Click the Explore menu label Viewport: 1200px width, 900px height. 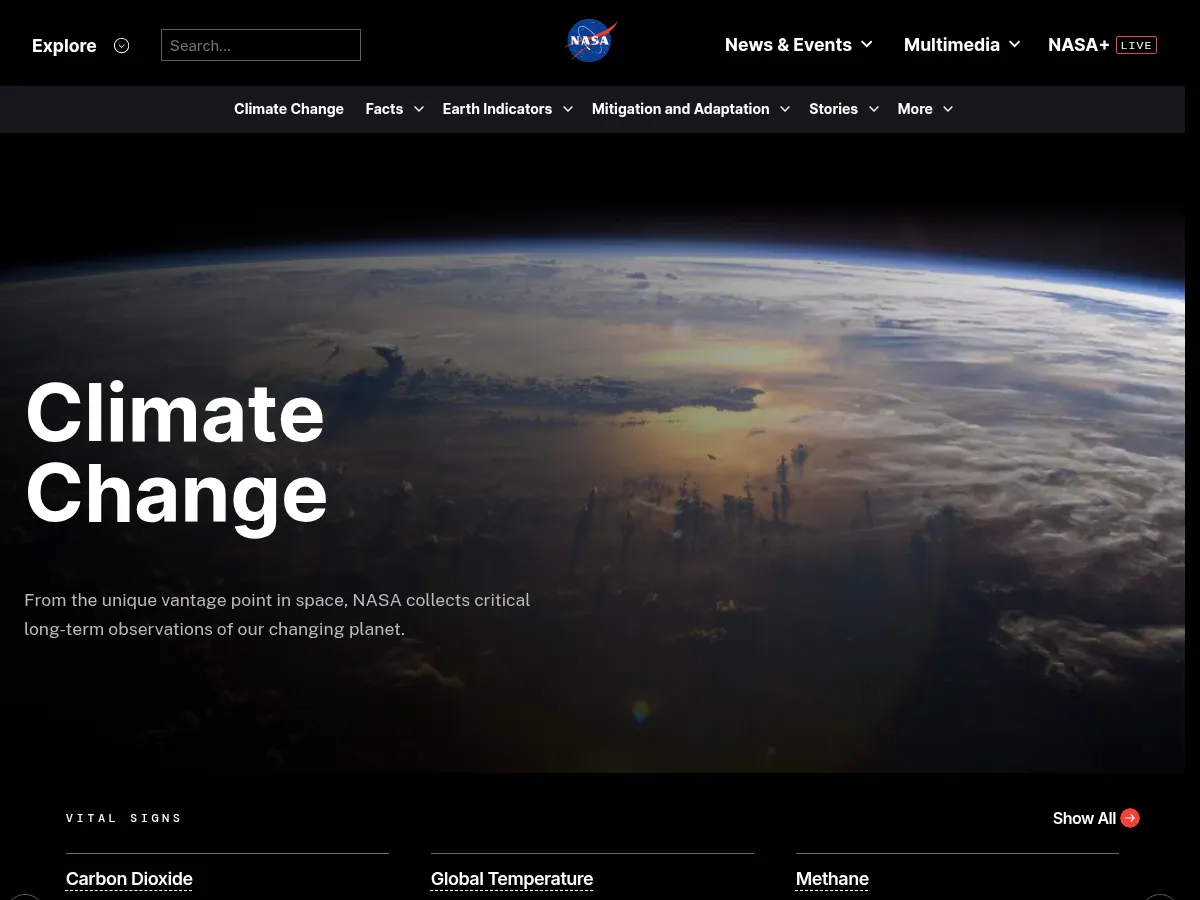pos(64,45)
